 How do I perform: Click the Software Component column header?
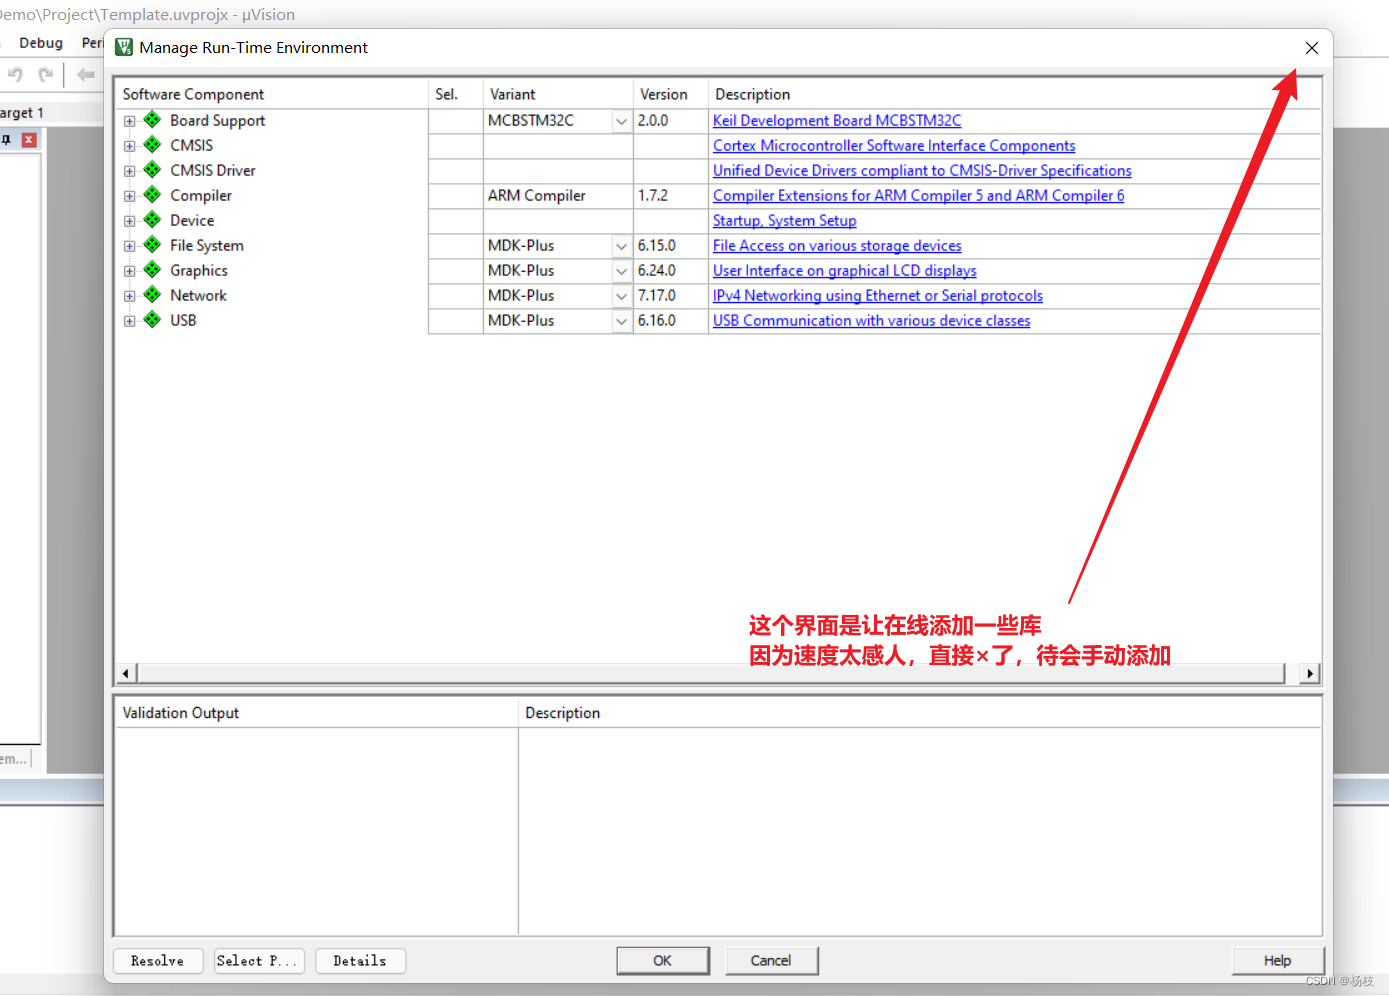272,94
